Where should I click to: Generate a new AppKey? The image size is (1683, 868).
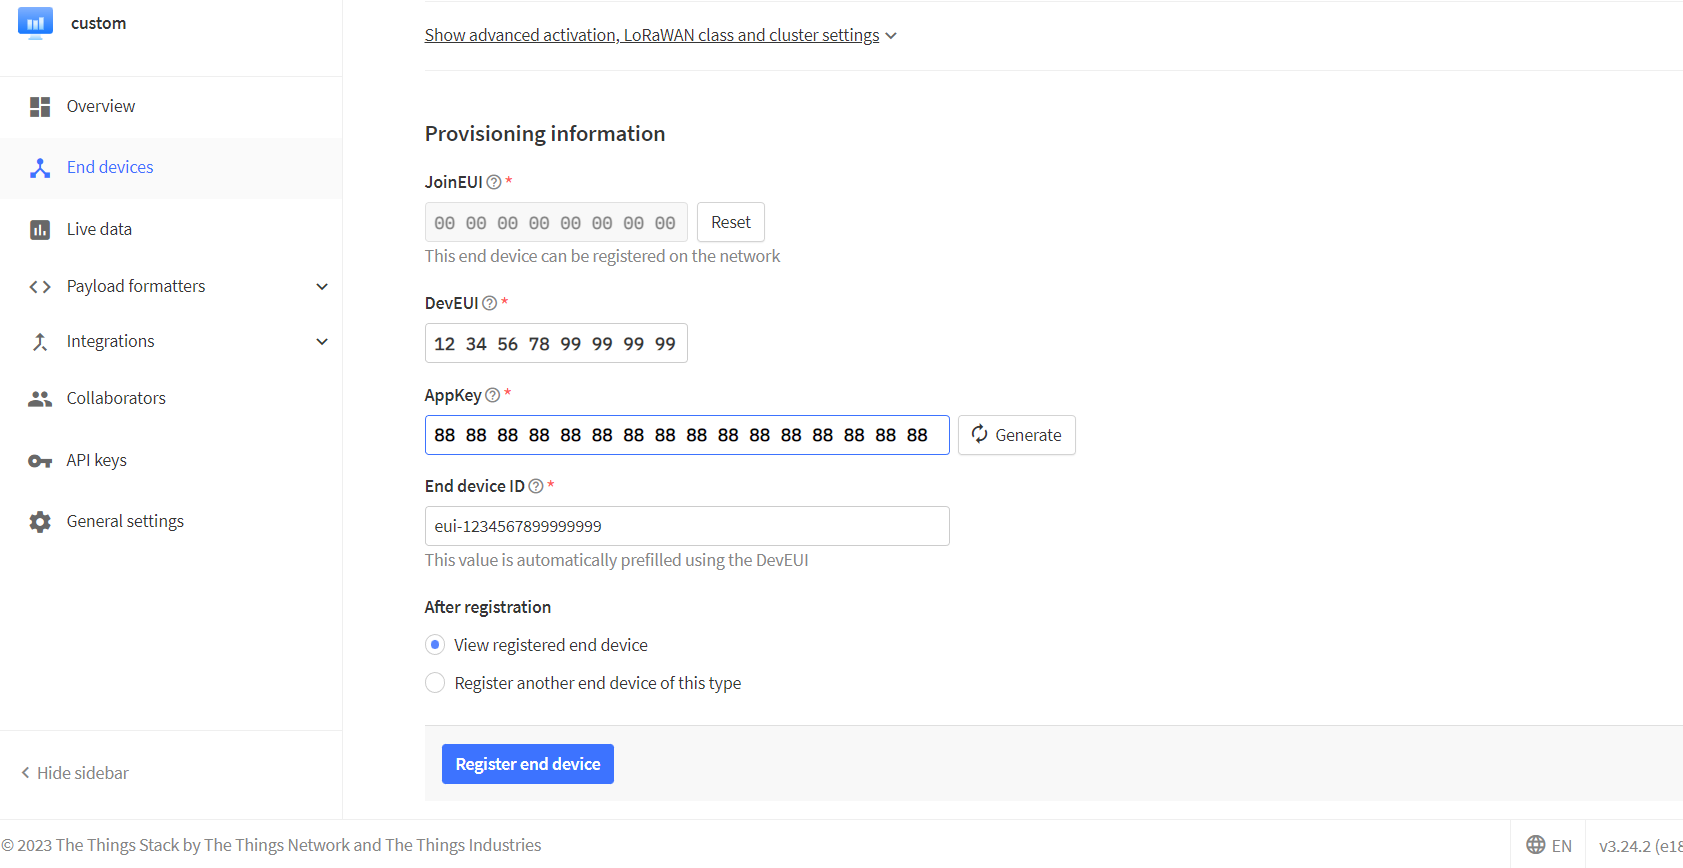(x=1016, y=435)
